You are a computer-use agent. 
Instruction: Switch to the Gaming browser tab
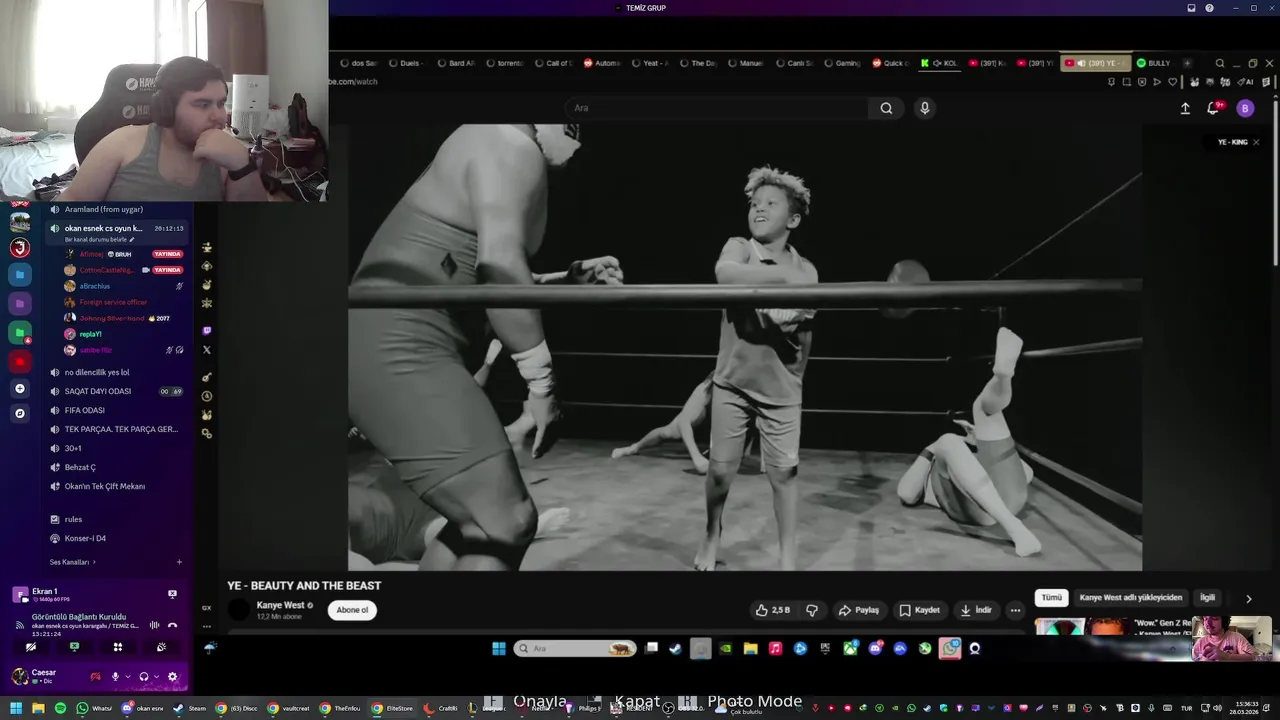pyautogui.click(x=841, y=63)
